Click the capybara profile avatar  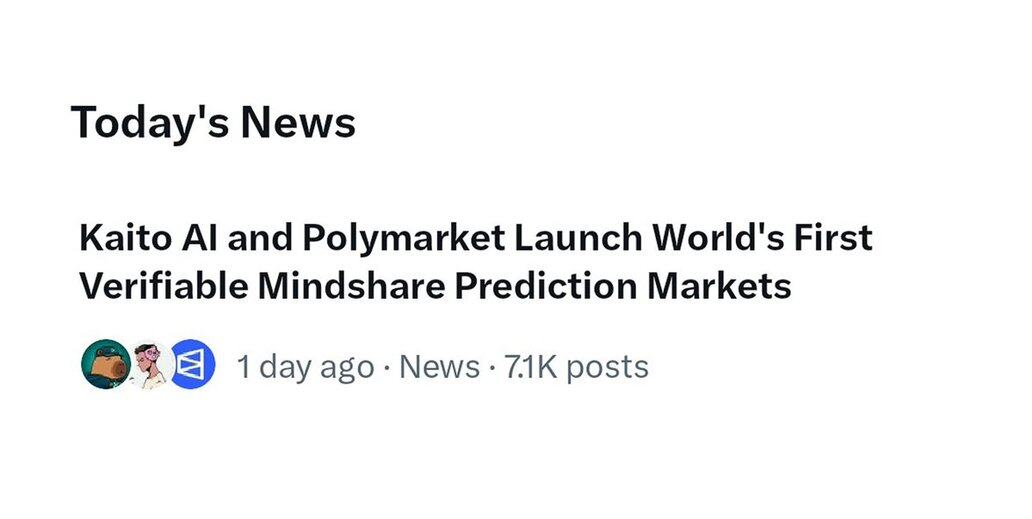[104, 365]
